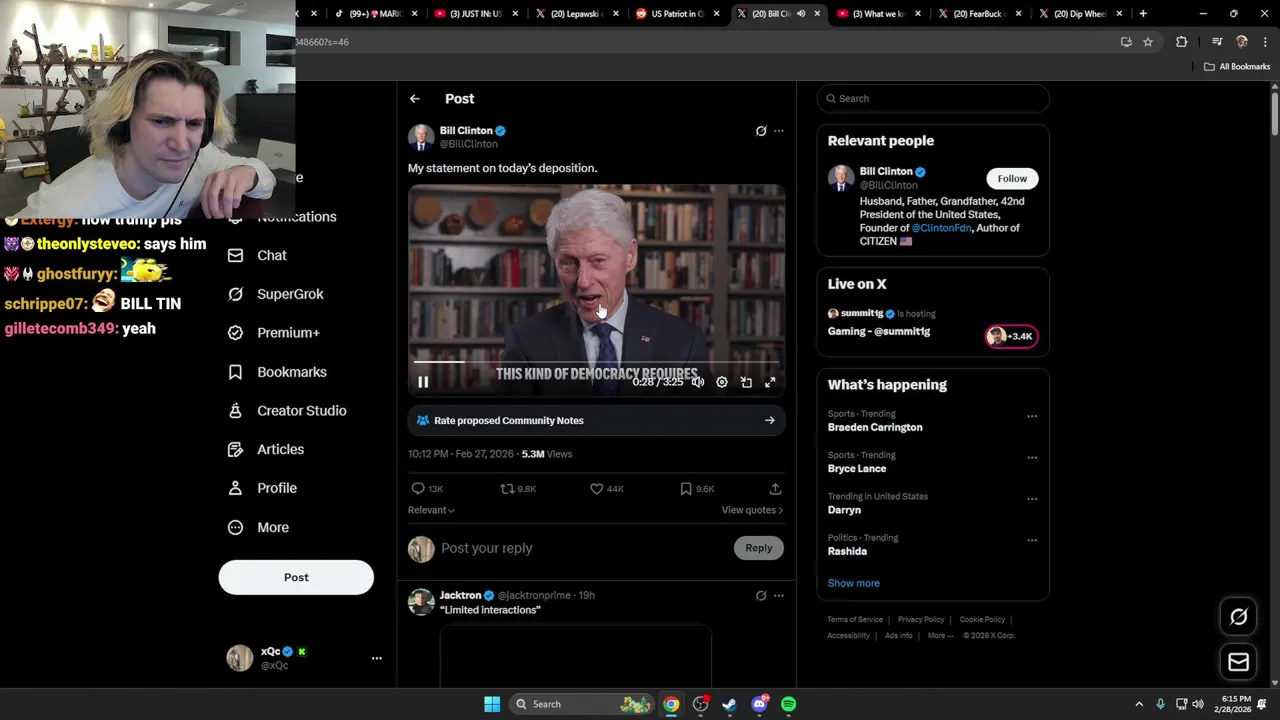Image resolution: width=1280 pixels, height=720 pixels.
Task: Open Bookmarks in the sidebar
Action: click(x=277, y=372)
